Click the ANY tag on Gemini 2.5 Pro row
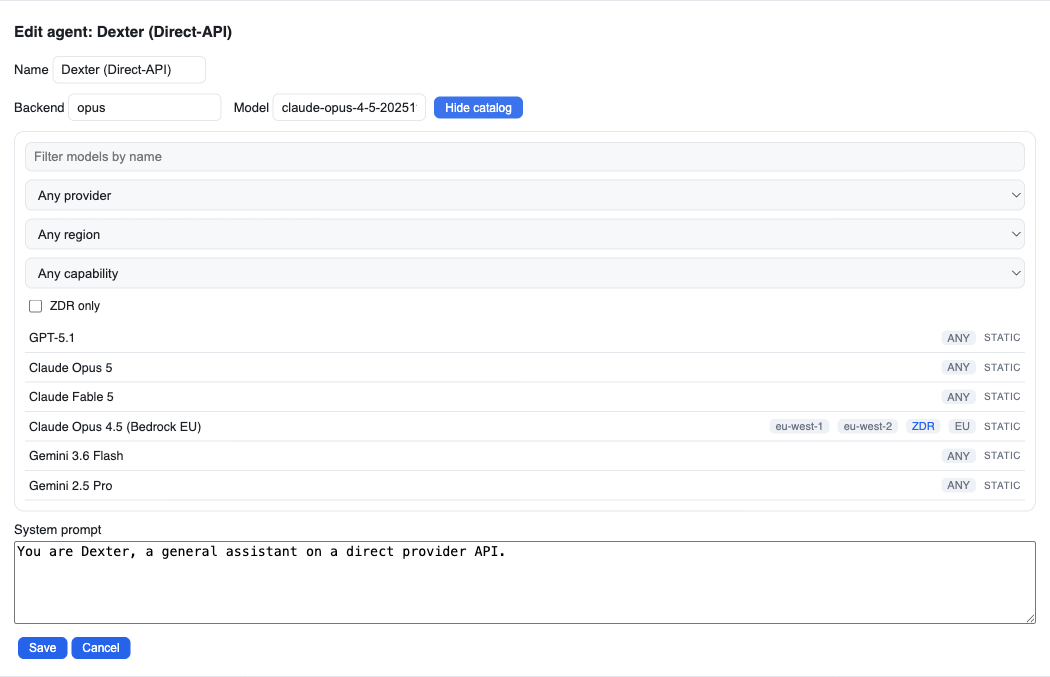Screen dimensions: 1050x677 click(x=958, y=485)
